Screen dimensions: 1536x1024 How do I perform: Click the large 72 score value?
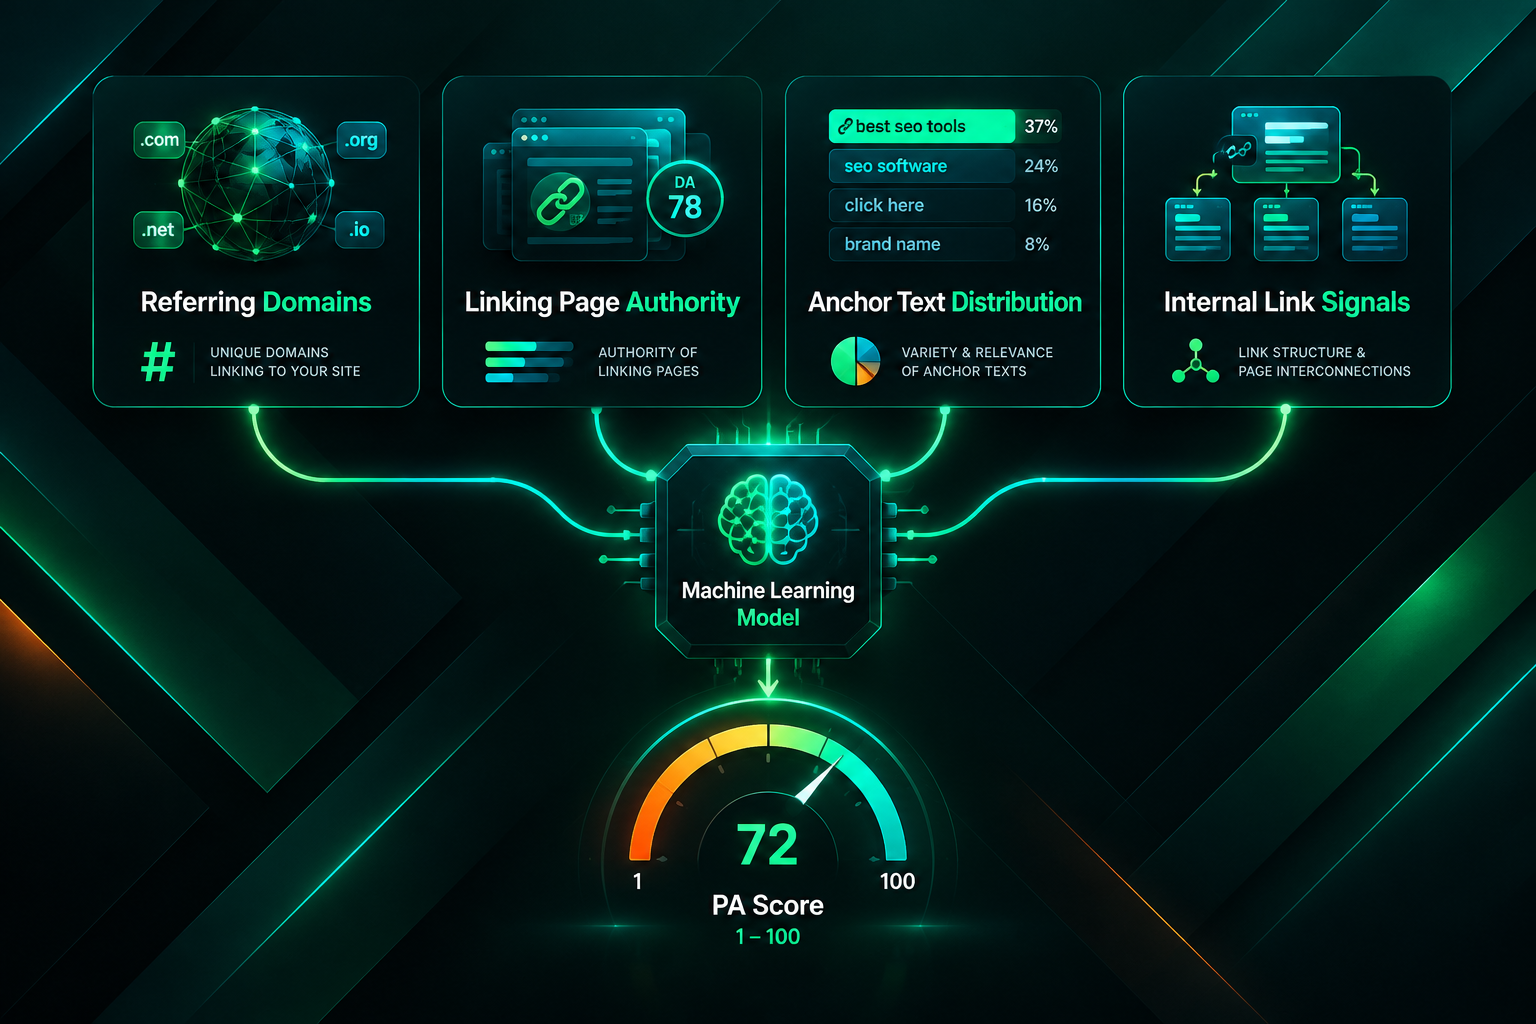click(x=768, y=845)
